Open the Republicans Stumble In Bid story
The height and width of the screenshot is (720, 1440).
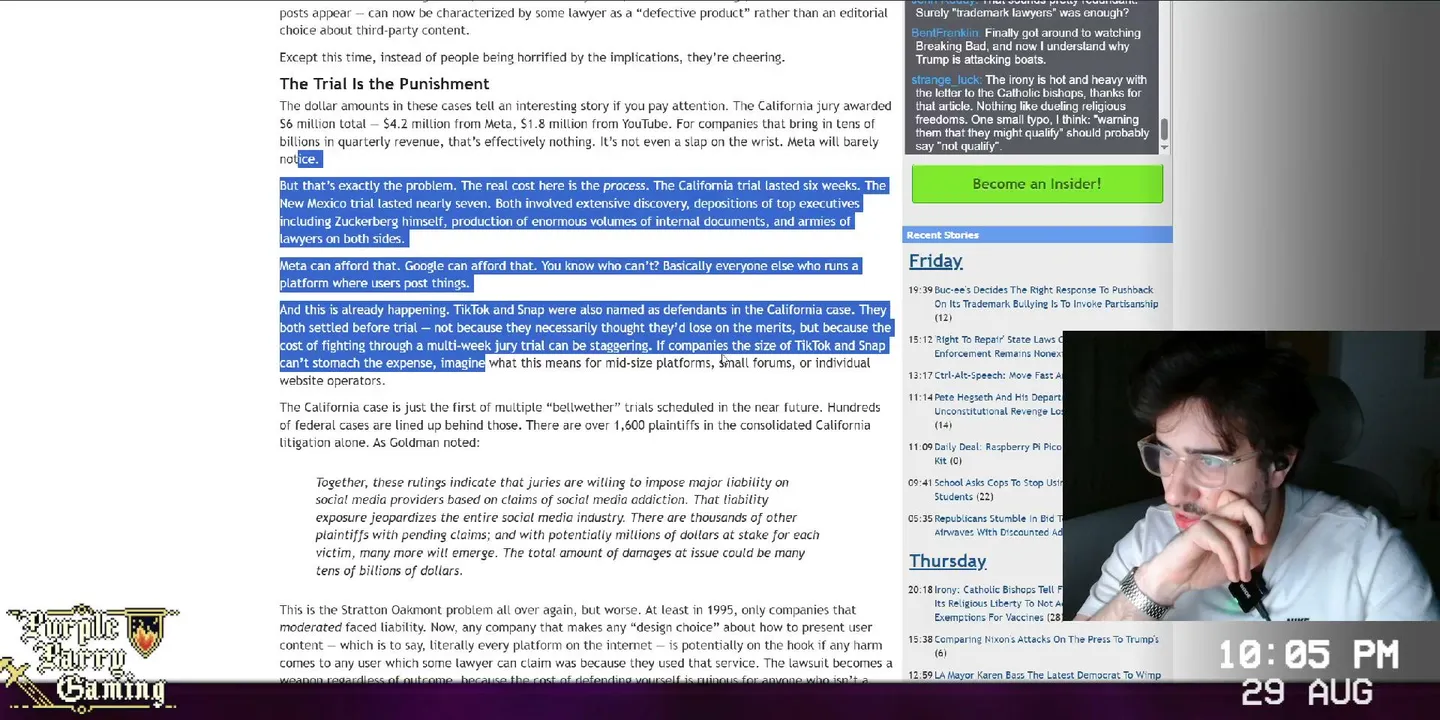point(998,525)
